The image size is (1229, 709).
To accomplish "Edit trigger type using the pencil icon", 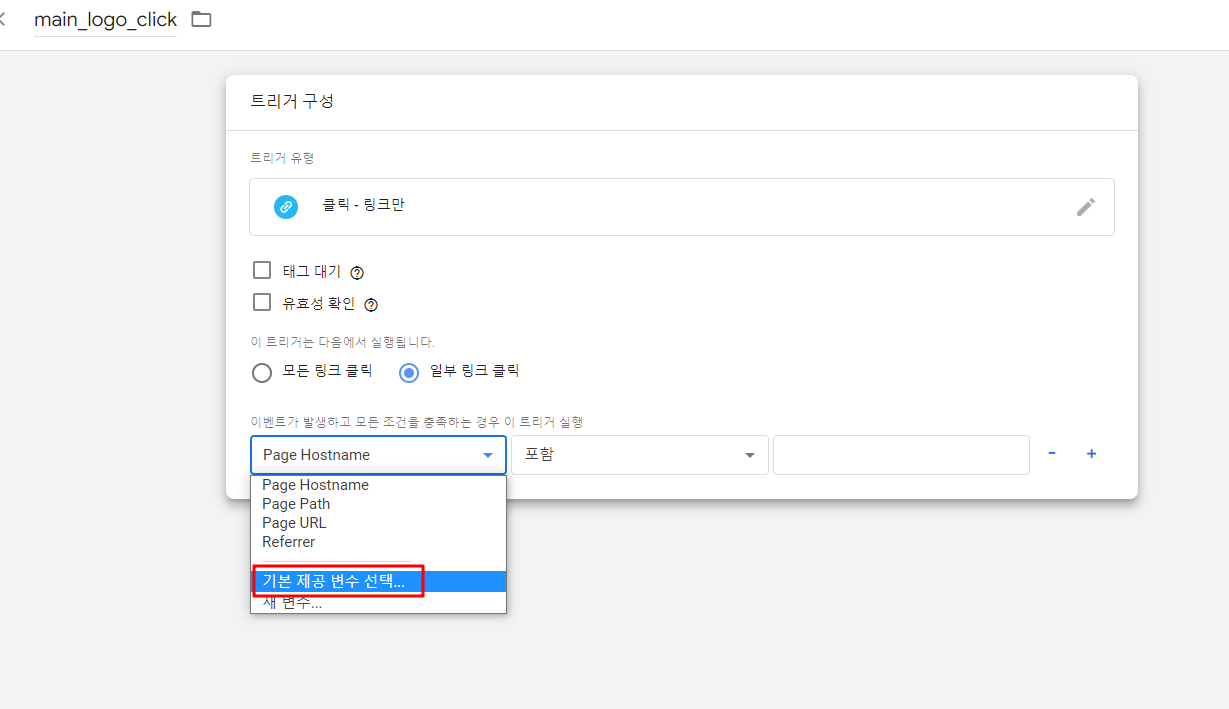I will click(1086, 207).
